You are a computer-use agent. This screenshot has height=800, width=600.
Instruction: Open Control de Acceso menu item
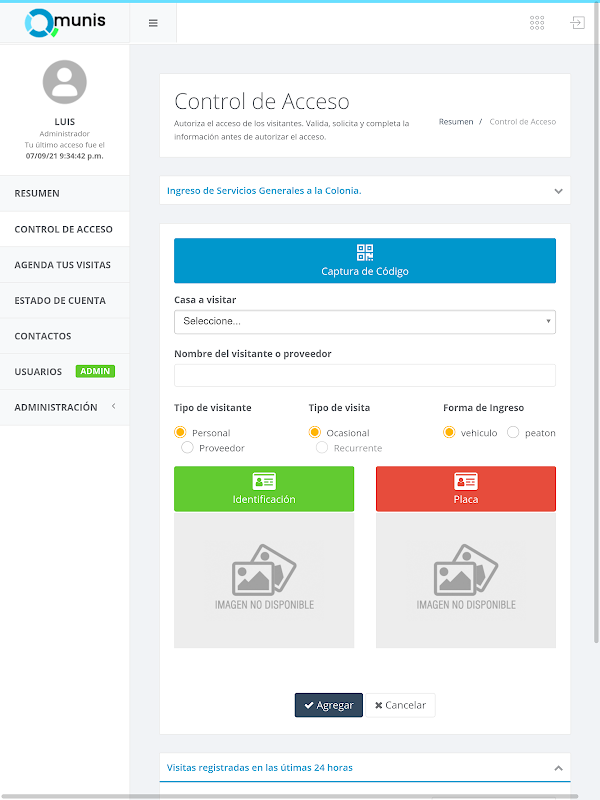click(x=64, y=229)
